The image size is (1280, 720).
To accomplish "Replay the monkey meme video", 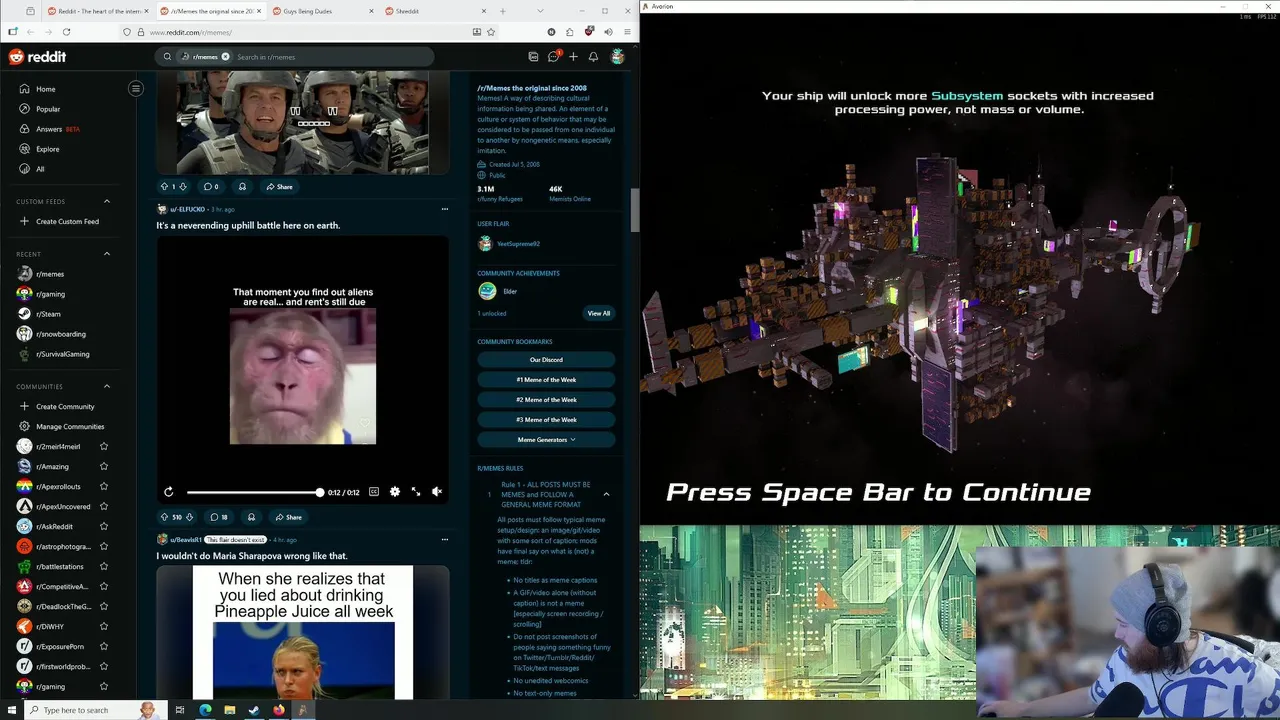I will (x=168, y=492).
